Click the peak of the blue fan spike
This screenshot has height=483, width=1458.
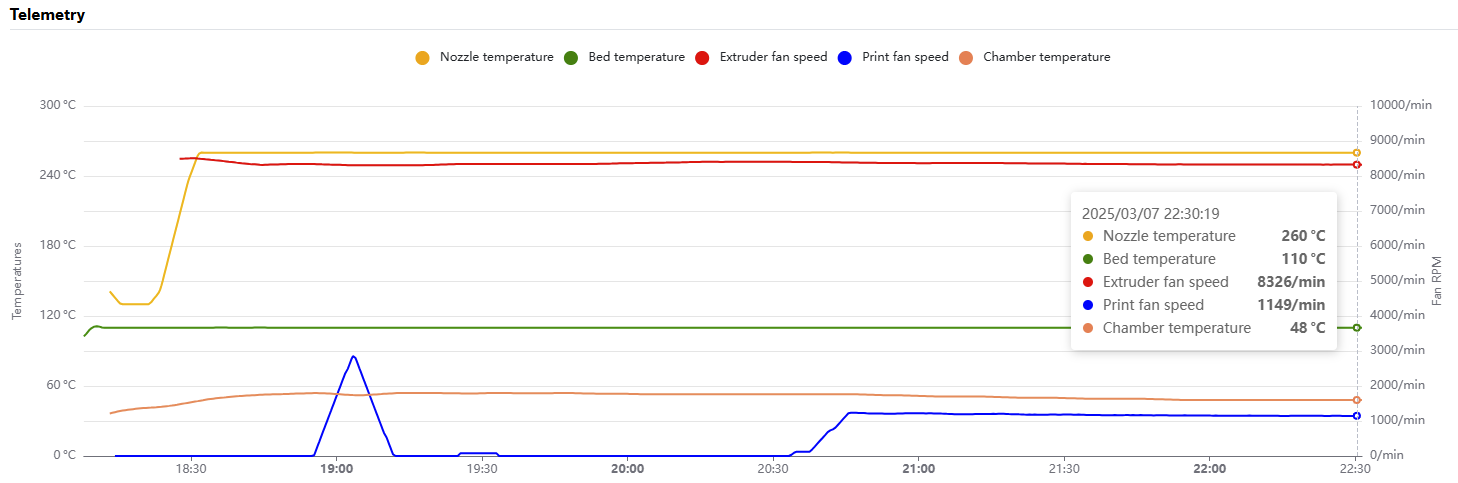(353, 356)
